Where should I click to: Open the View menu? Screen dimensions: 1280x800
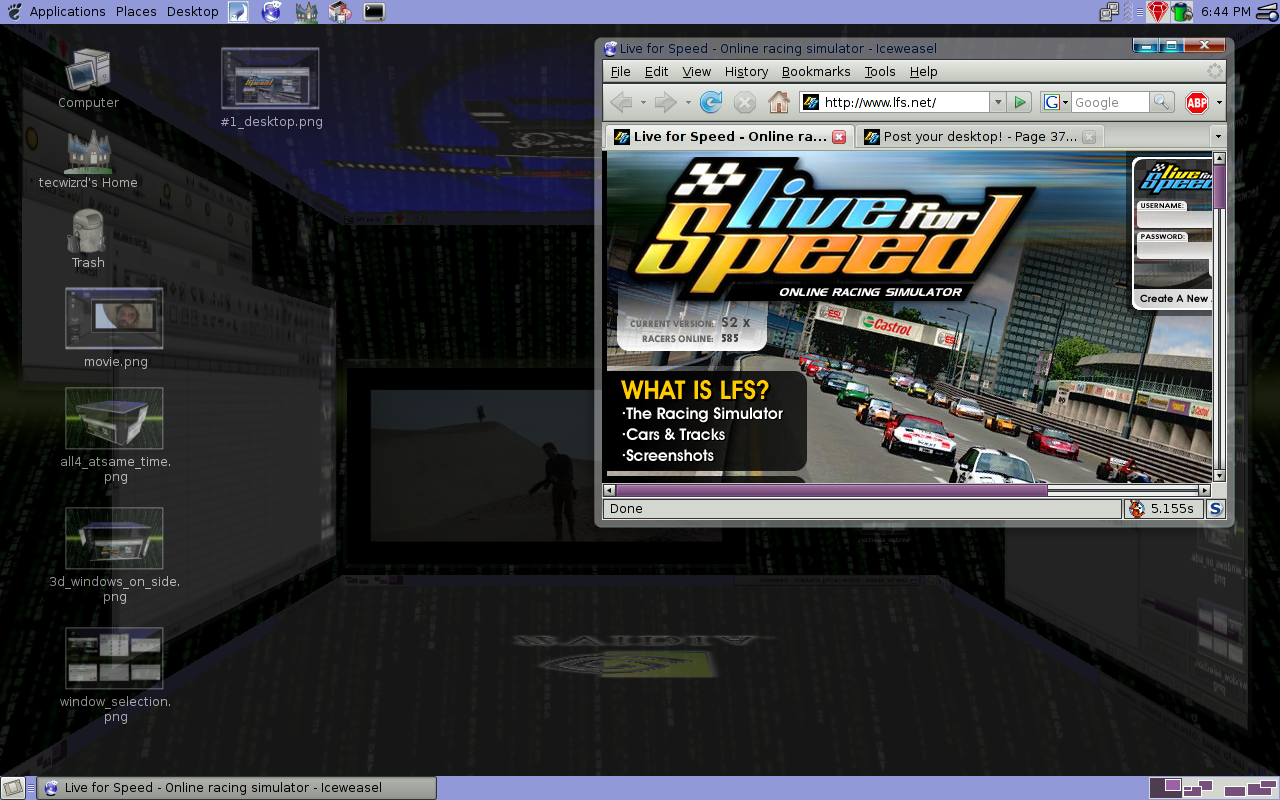(697, 72)
